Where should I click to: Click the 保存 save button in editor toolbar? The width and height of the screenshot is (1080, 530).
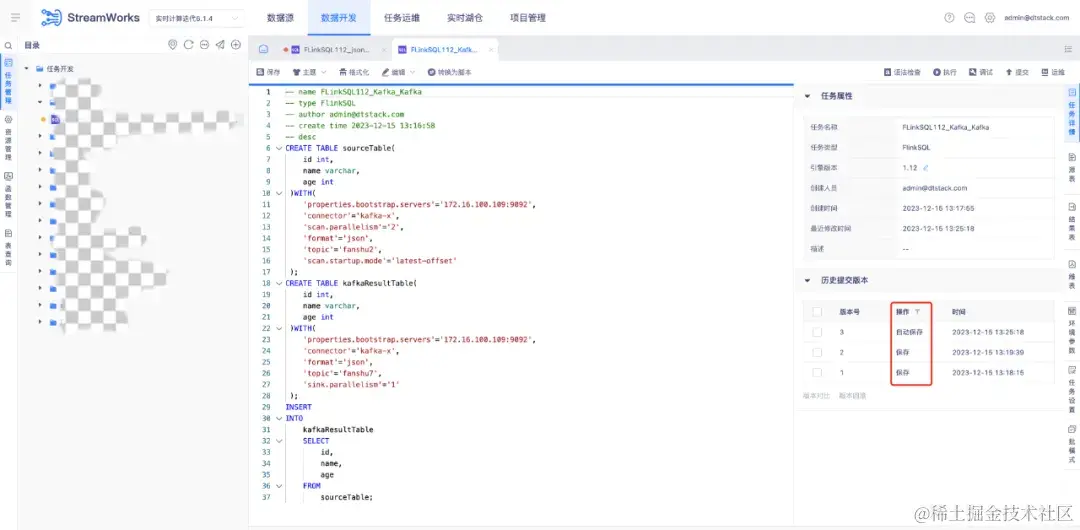[x=269, y=72]
